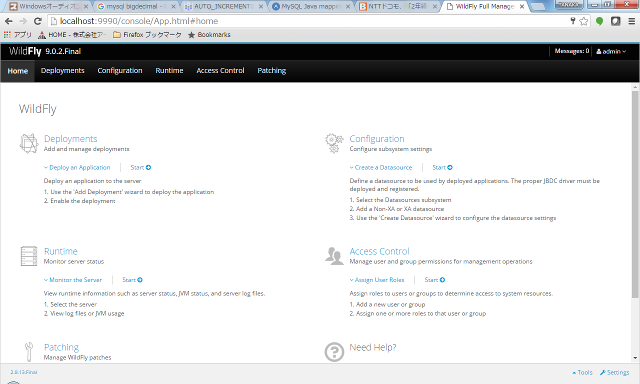Image resolution: width=640 pixels, height=384 pixels.
Task: Expand the Tools panel in footer
Action: pos(582,373)
